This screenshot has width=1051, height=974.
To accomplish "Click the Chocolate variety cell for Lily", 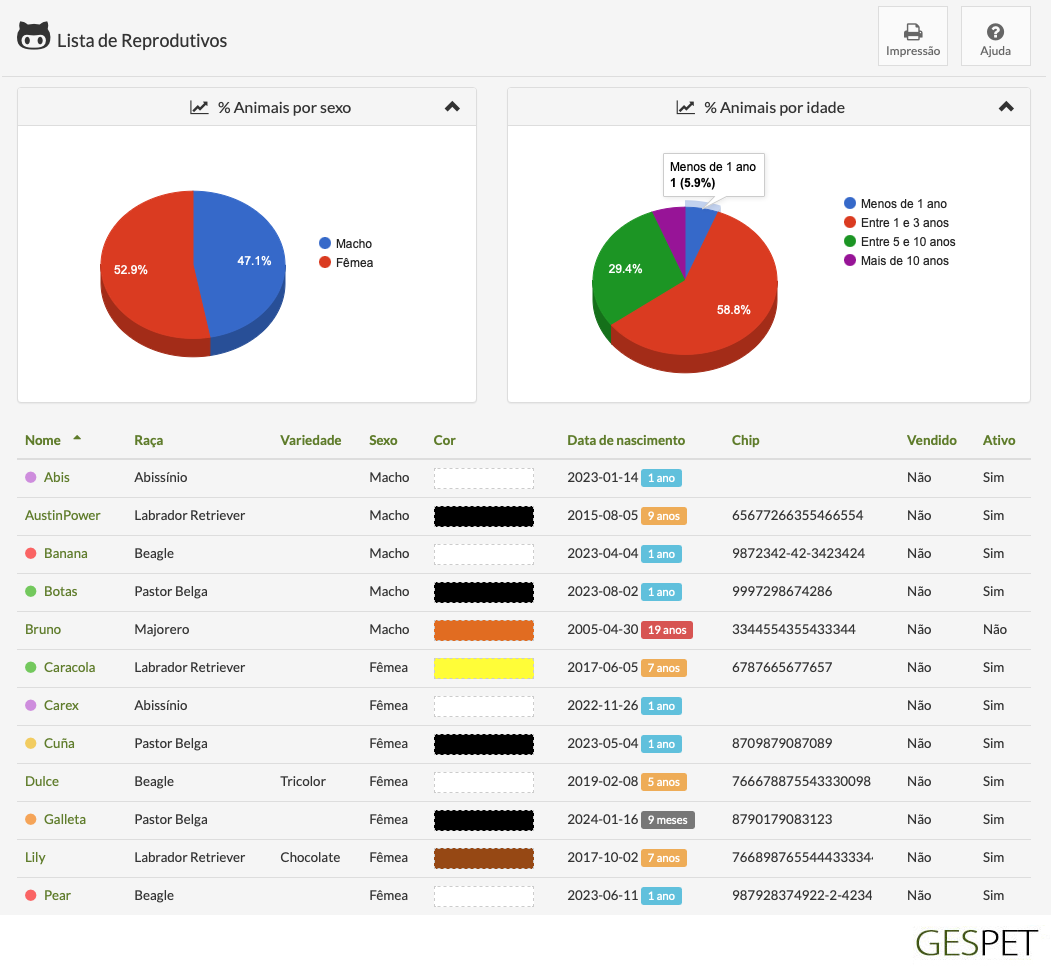I will click(x=310, y=857).
